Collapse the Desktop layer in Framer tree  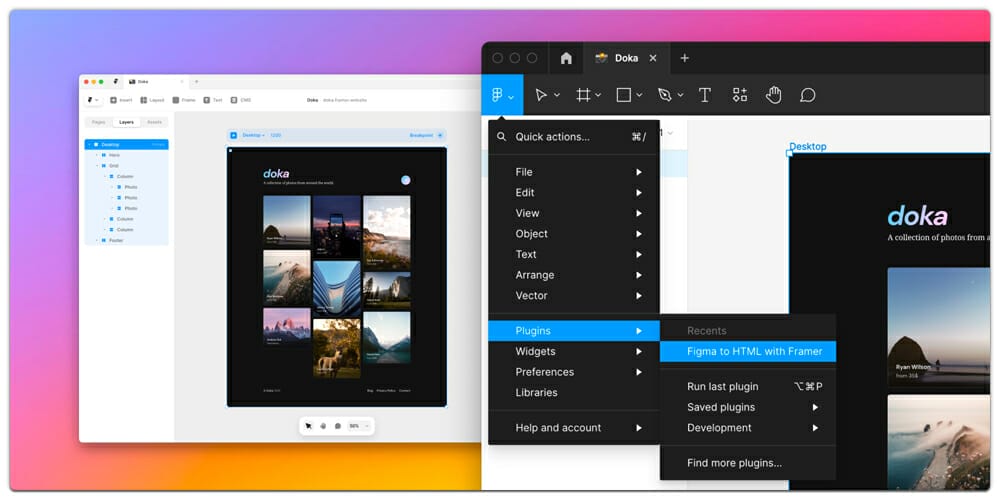[x=89, y=145]
